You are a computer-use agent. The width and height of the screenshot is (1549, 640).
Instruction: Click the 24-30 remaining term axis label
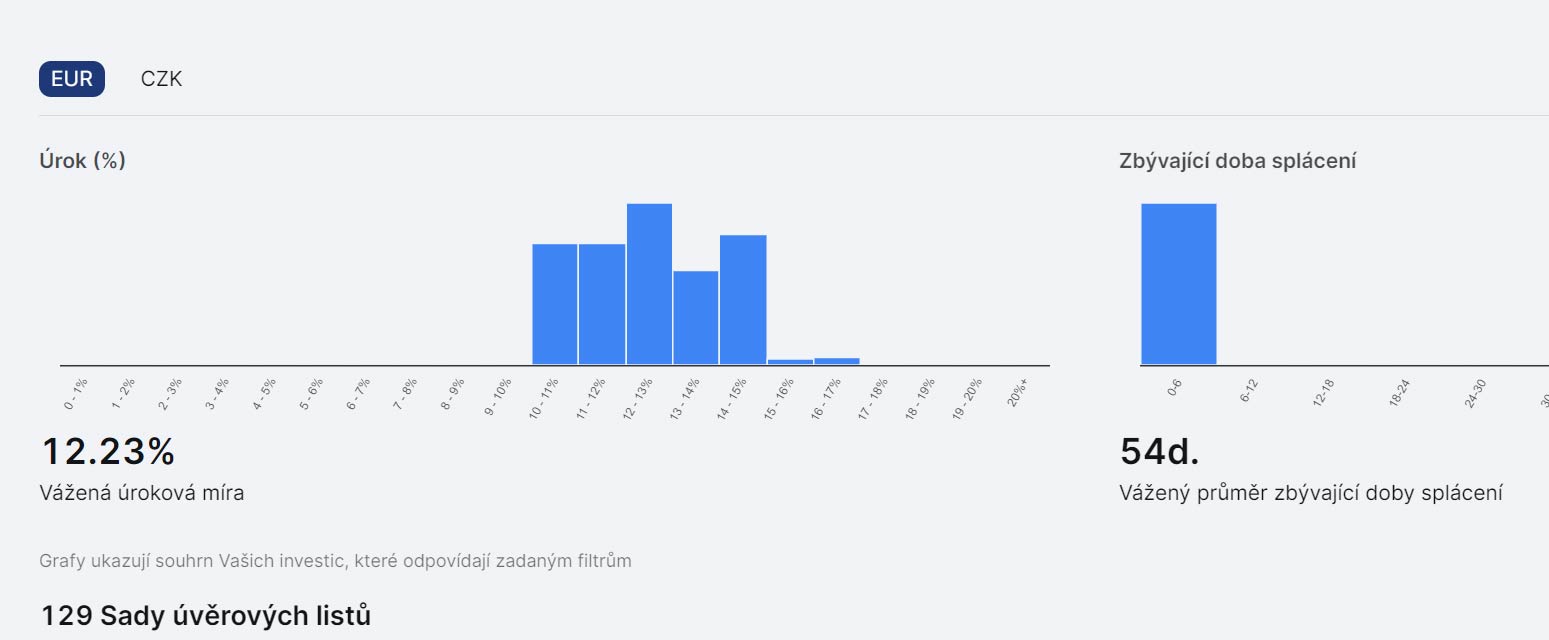click(1475, 394)
